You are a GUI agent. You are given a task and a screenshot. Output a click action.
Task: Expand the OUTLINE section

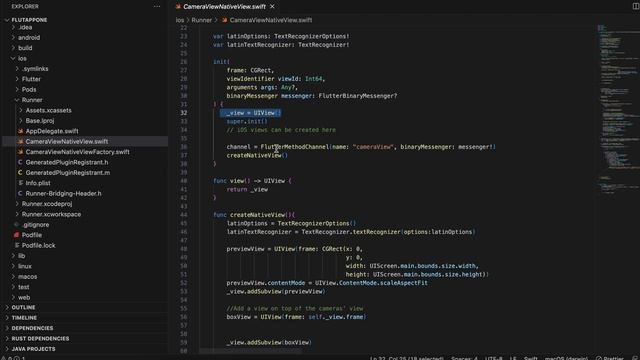click(x=23, y=307)
